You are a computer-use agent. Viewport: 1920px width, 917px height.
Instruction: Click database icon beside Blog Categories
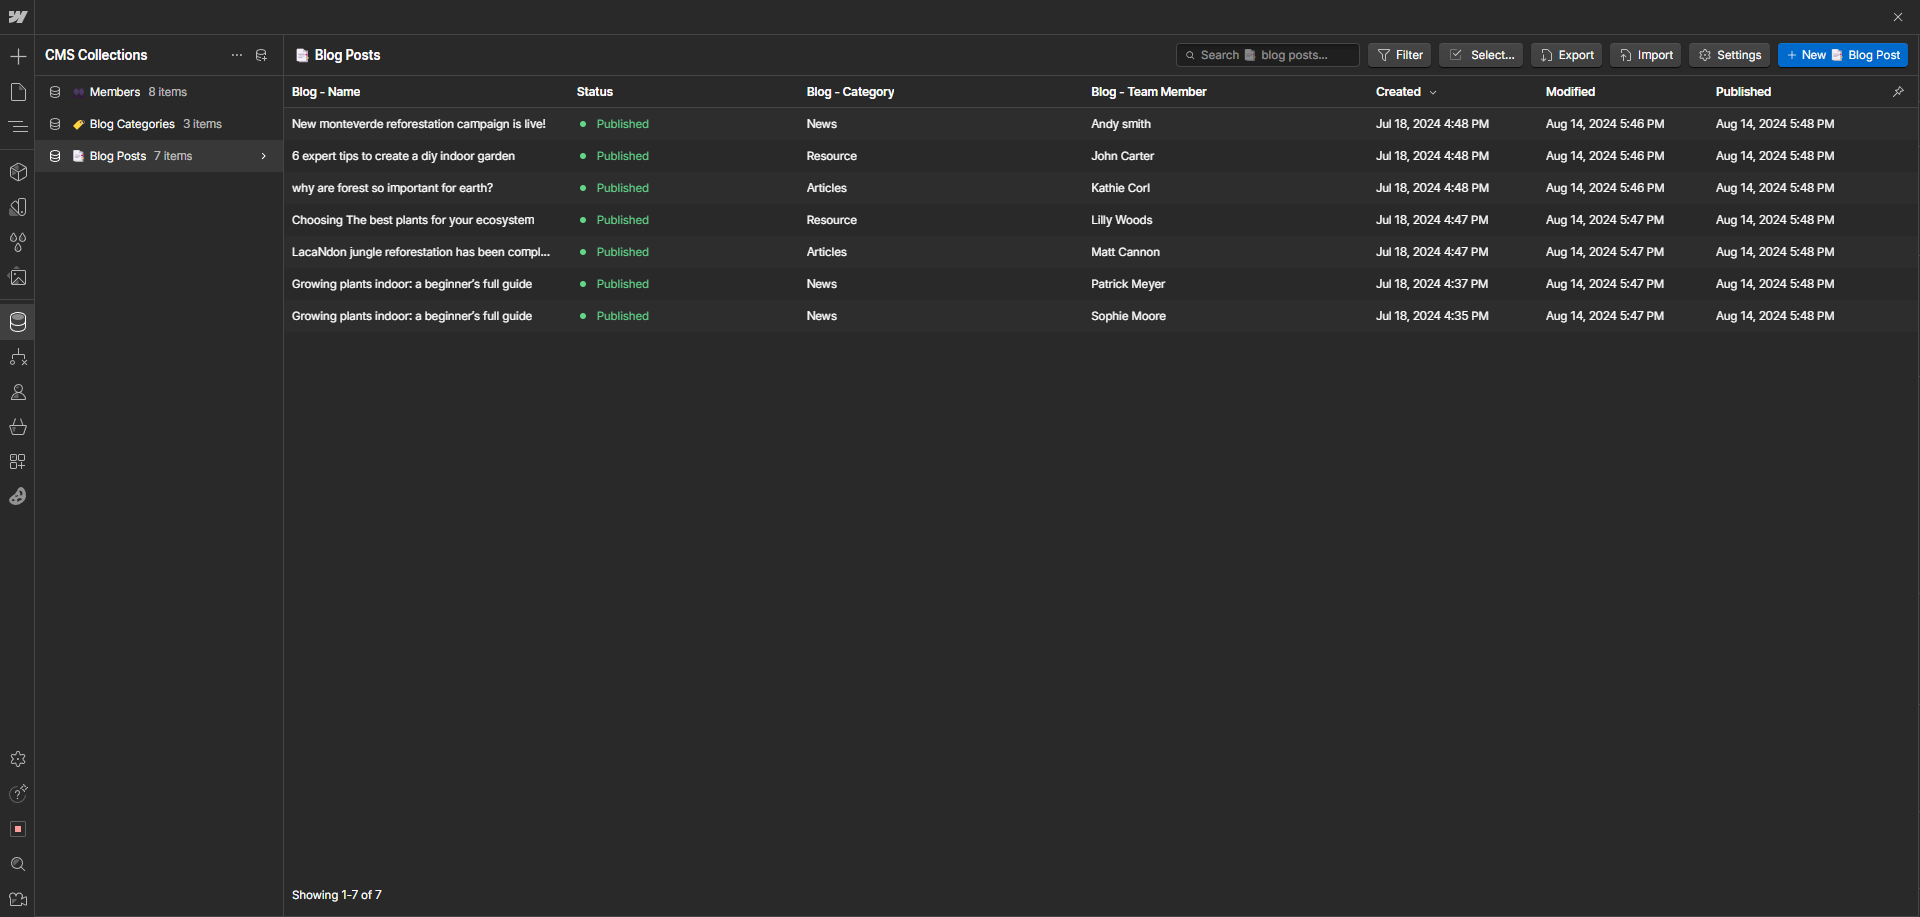[55, 124]
